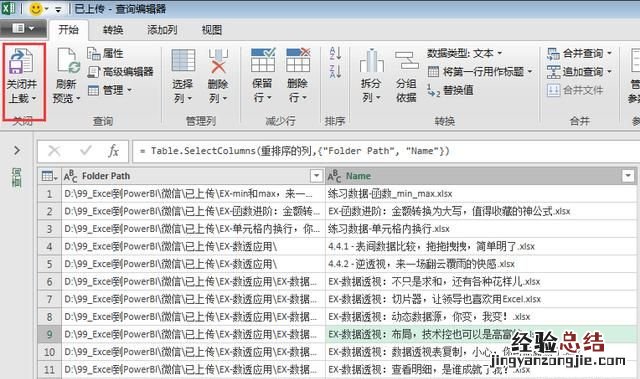Screen dimensions: 640x379
Task: Click cell 练习数据-单元格内换行.xlsx
Action: (x=481, y=229)
